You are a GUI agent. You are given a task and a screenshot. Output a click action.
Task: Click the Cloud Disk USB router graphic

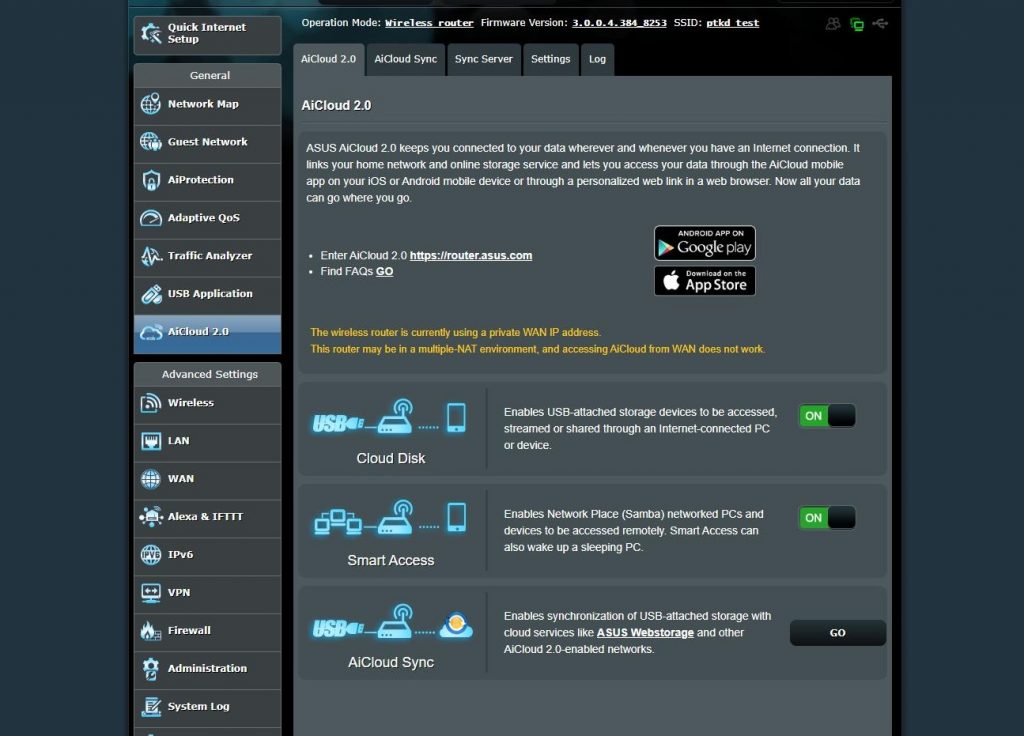click(x=389, y=417)
